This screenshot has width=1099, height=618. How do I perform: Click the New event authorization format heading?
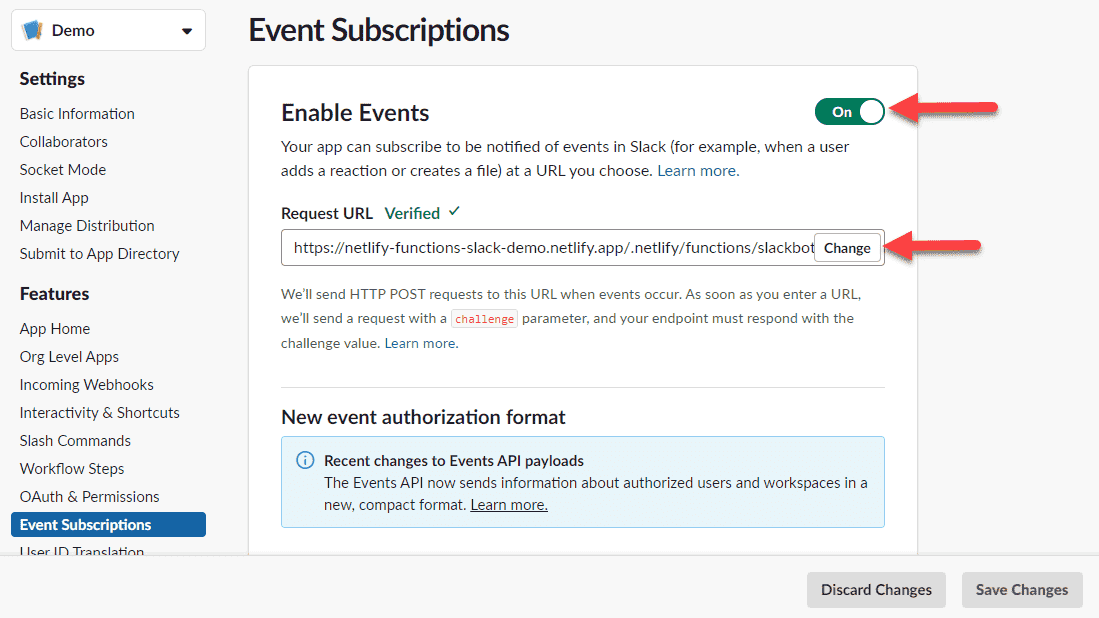(x=423, y=417)
